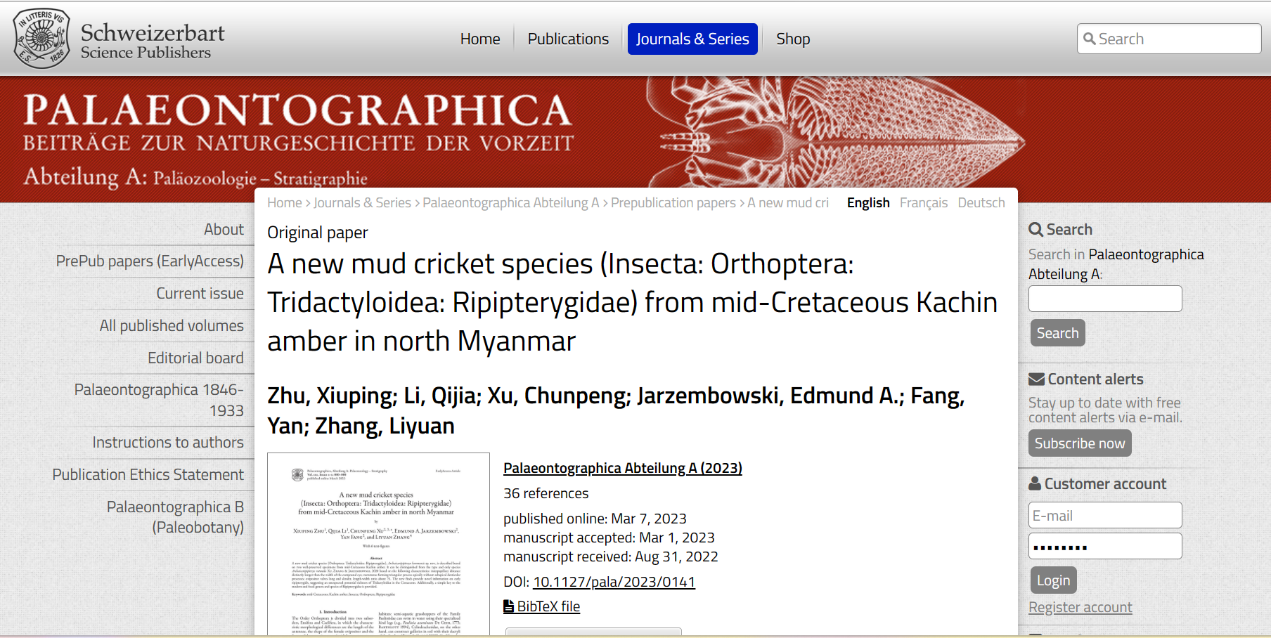Click the Subscribe now button
Screen dimensions: 1271x638
(1080, 443)
